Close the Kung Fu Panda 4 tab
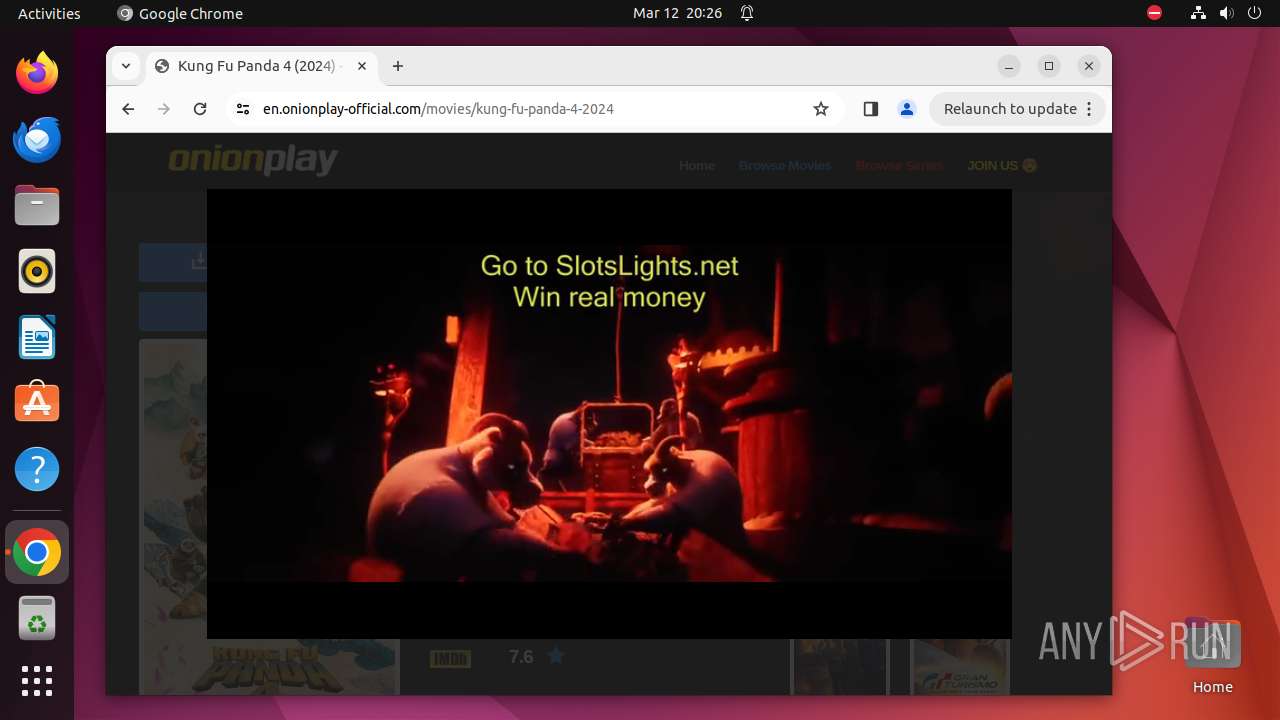The height and width of the screenshot is (720, 1280). click(362, 66)
